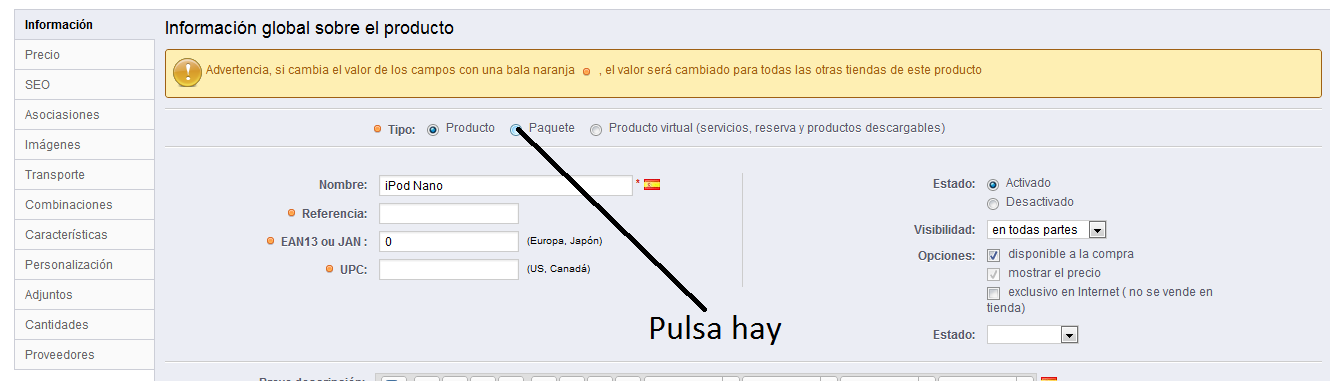Click the Referencia input field
The height and width of the screenshot is (381, 1330).
pyautogui.click(x=449, y=214)
